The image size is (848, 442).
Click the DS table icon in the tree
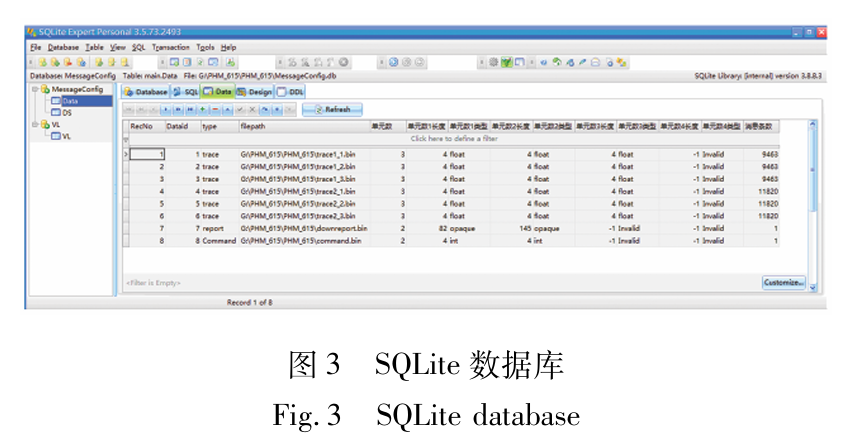pos(56,113)
